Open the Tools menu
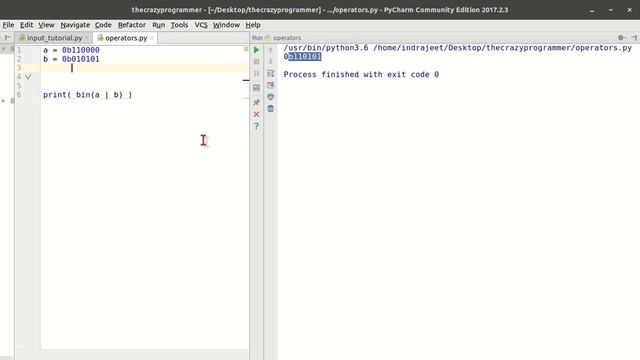Screen dimensions: 640x360 [179, 25]
